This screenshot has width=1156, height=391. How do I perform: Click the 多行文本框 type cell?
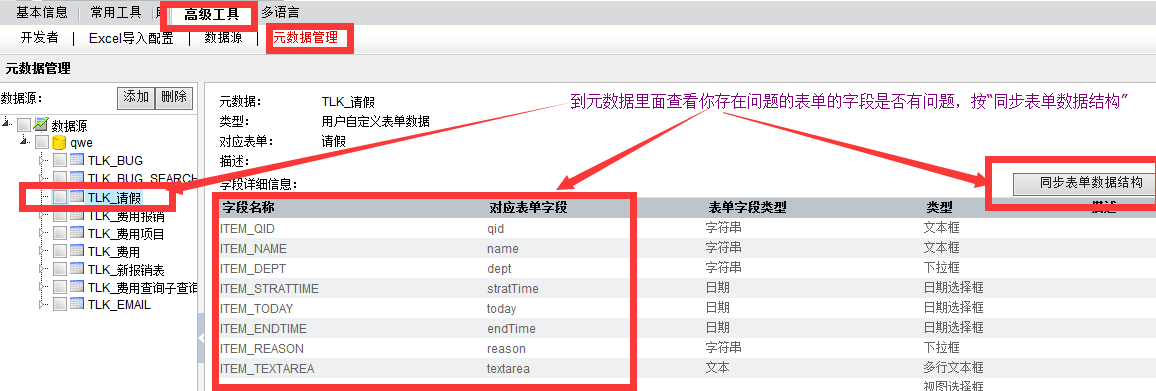coord(953,367)
